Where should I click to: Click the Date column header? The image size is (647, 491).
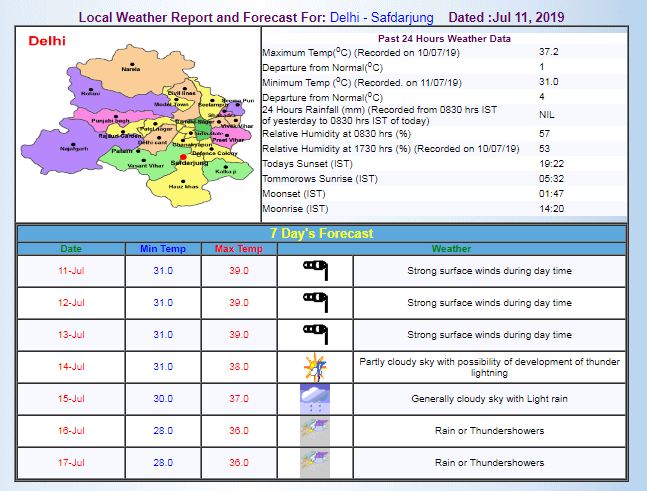[x=71, y=248]
